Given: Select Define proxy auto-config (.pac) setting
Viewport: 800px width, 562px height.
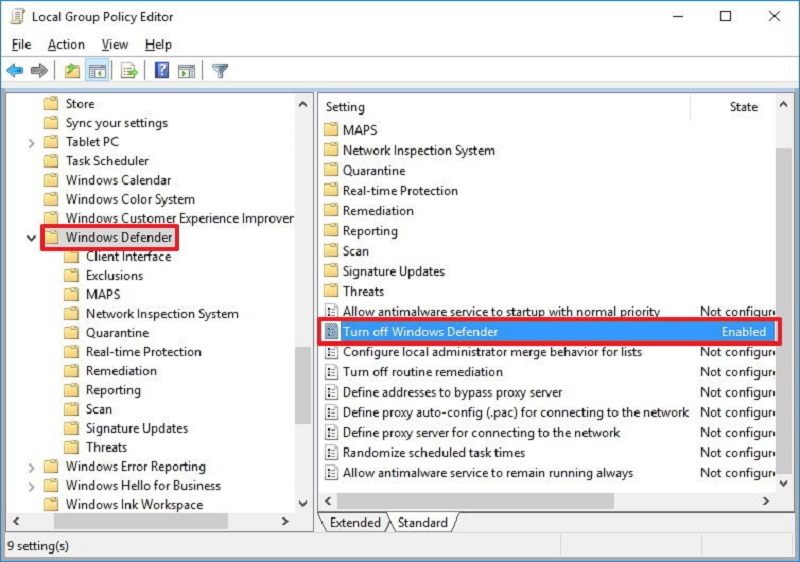Looking at the screenshot, I should click(515, 412).
